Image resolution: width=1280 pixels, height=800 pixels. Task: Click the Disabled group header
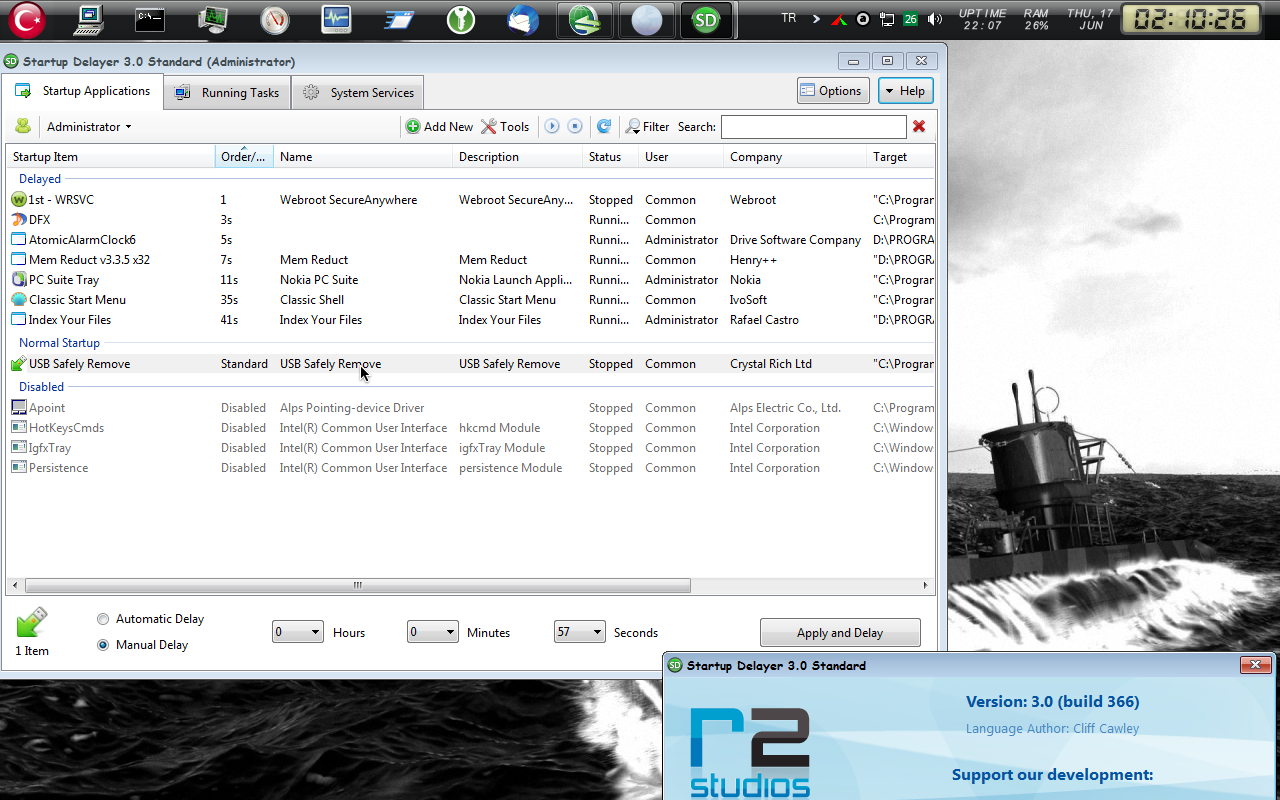tap(42, 387)
